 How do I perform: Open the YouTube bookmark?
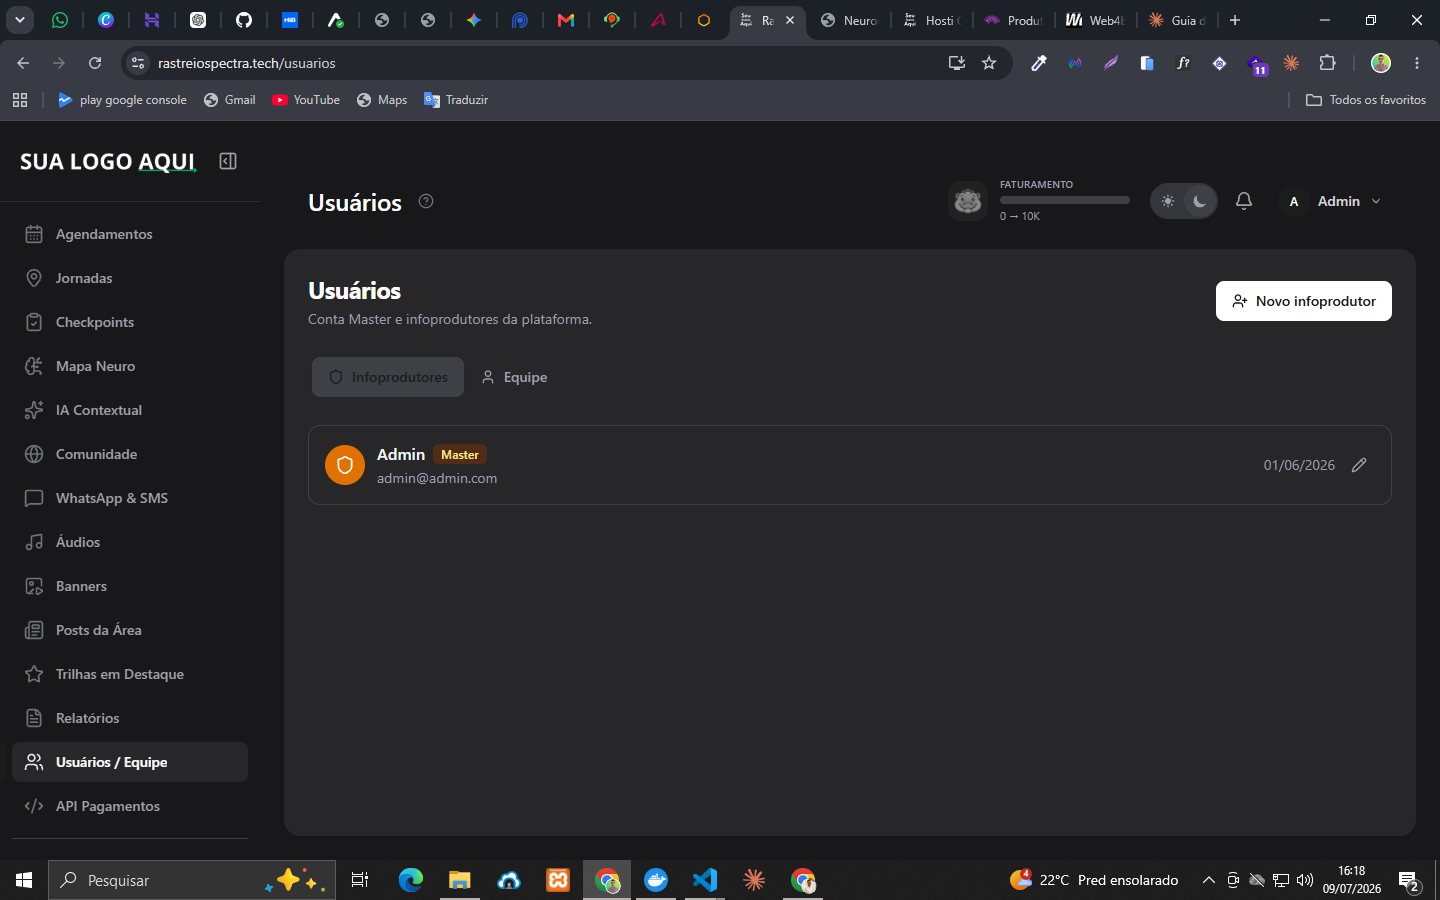[306, 100]
